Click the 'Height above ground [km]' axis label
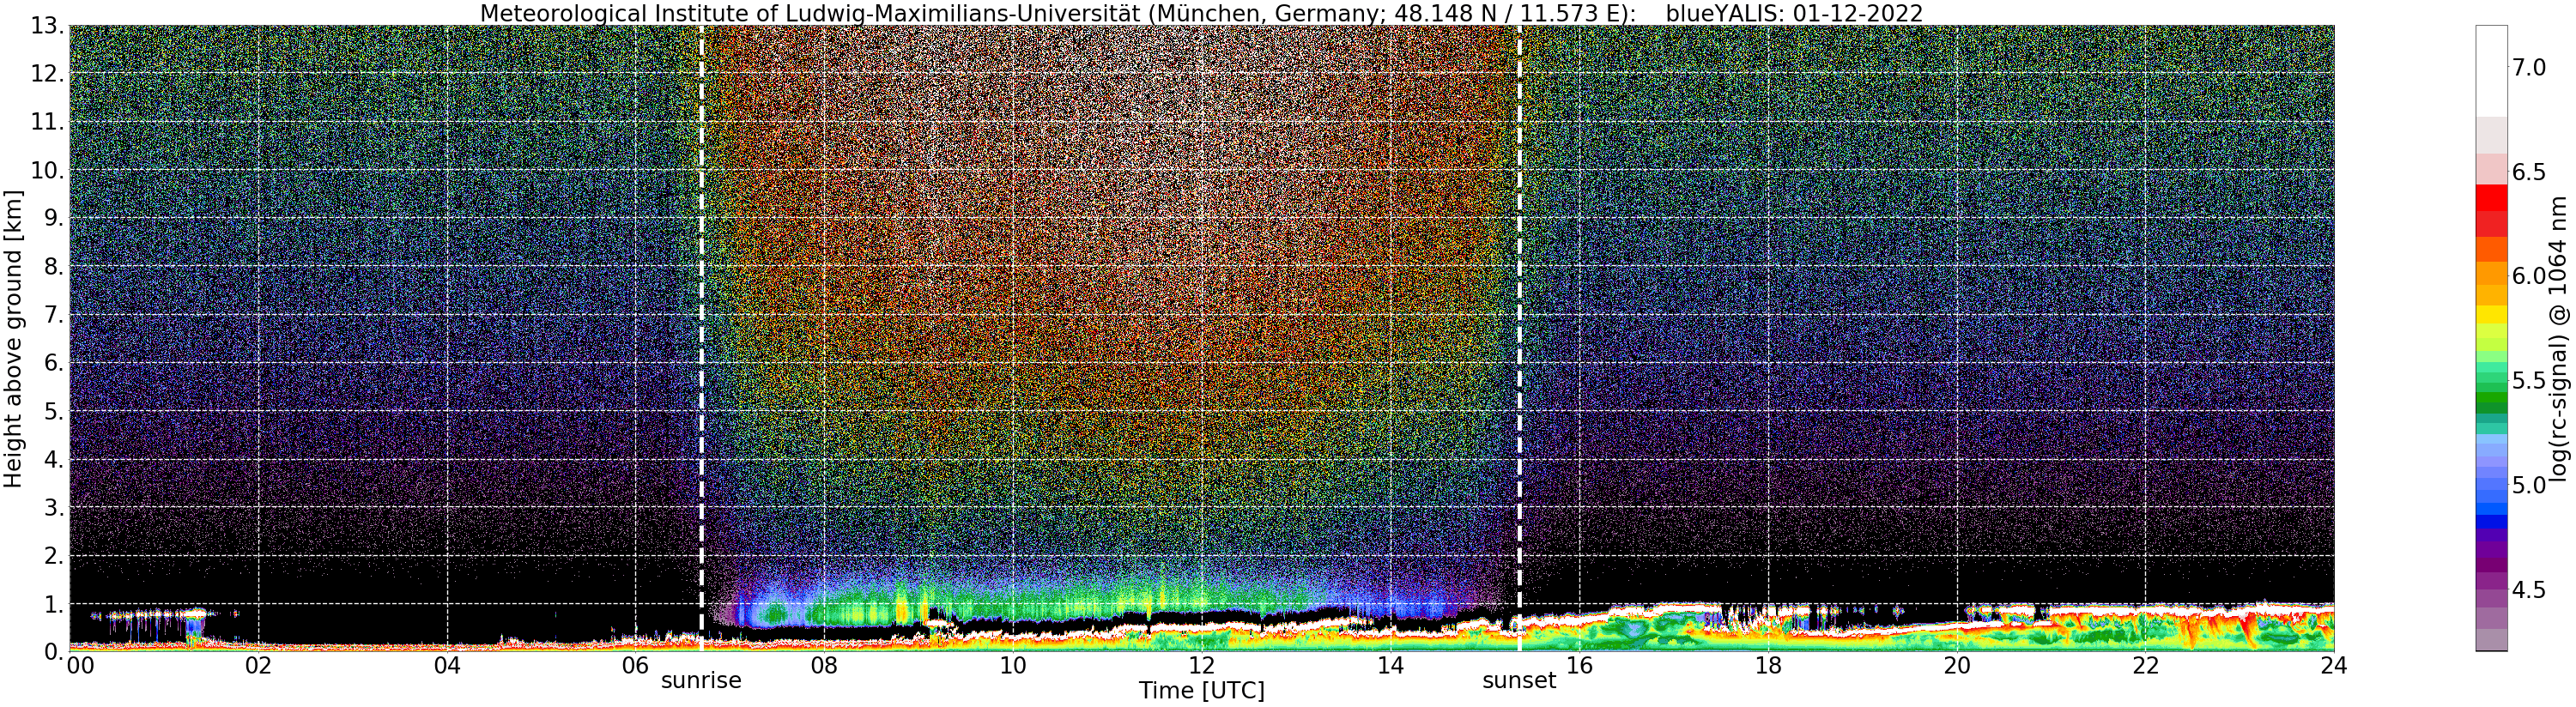The height and width of the screenshot is (707, 2576). tap(13, 338)
